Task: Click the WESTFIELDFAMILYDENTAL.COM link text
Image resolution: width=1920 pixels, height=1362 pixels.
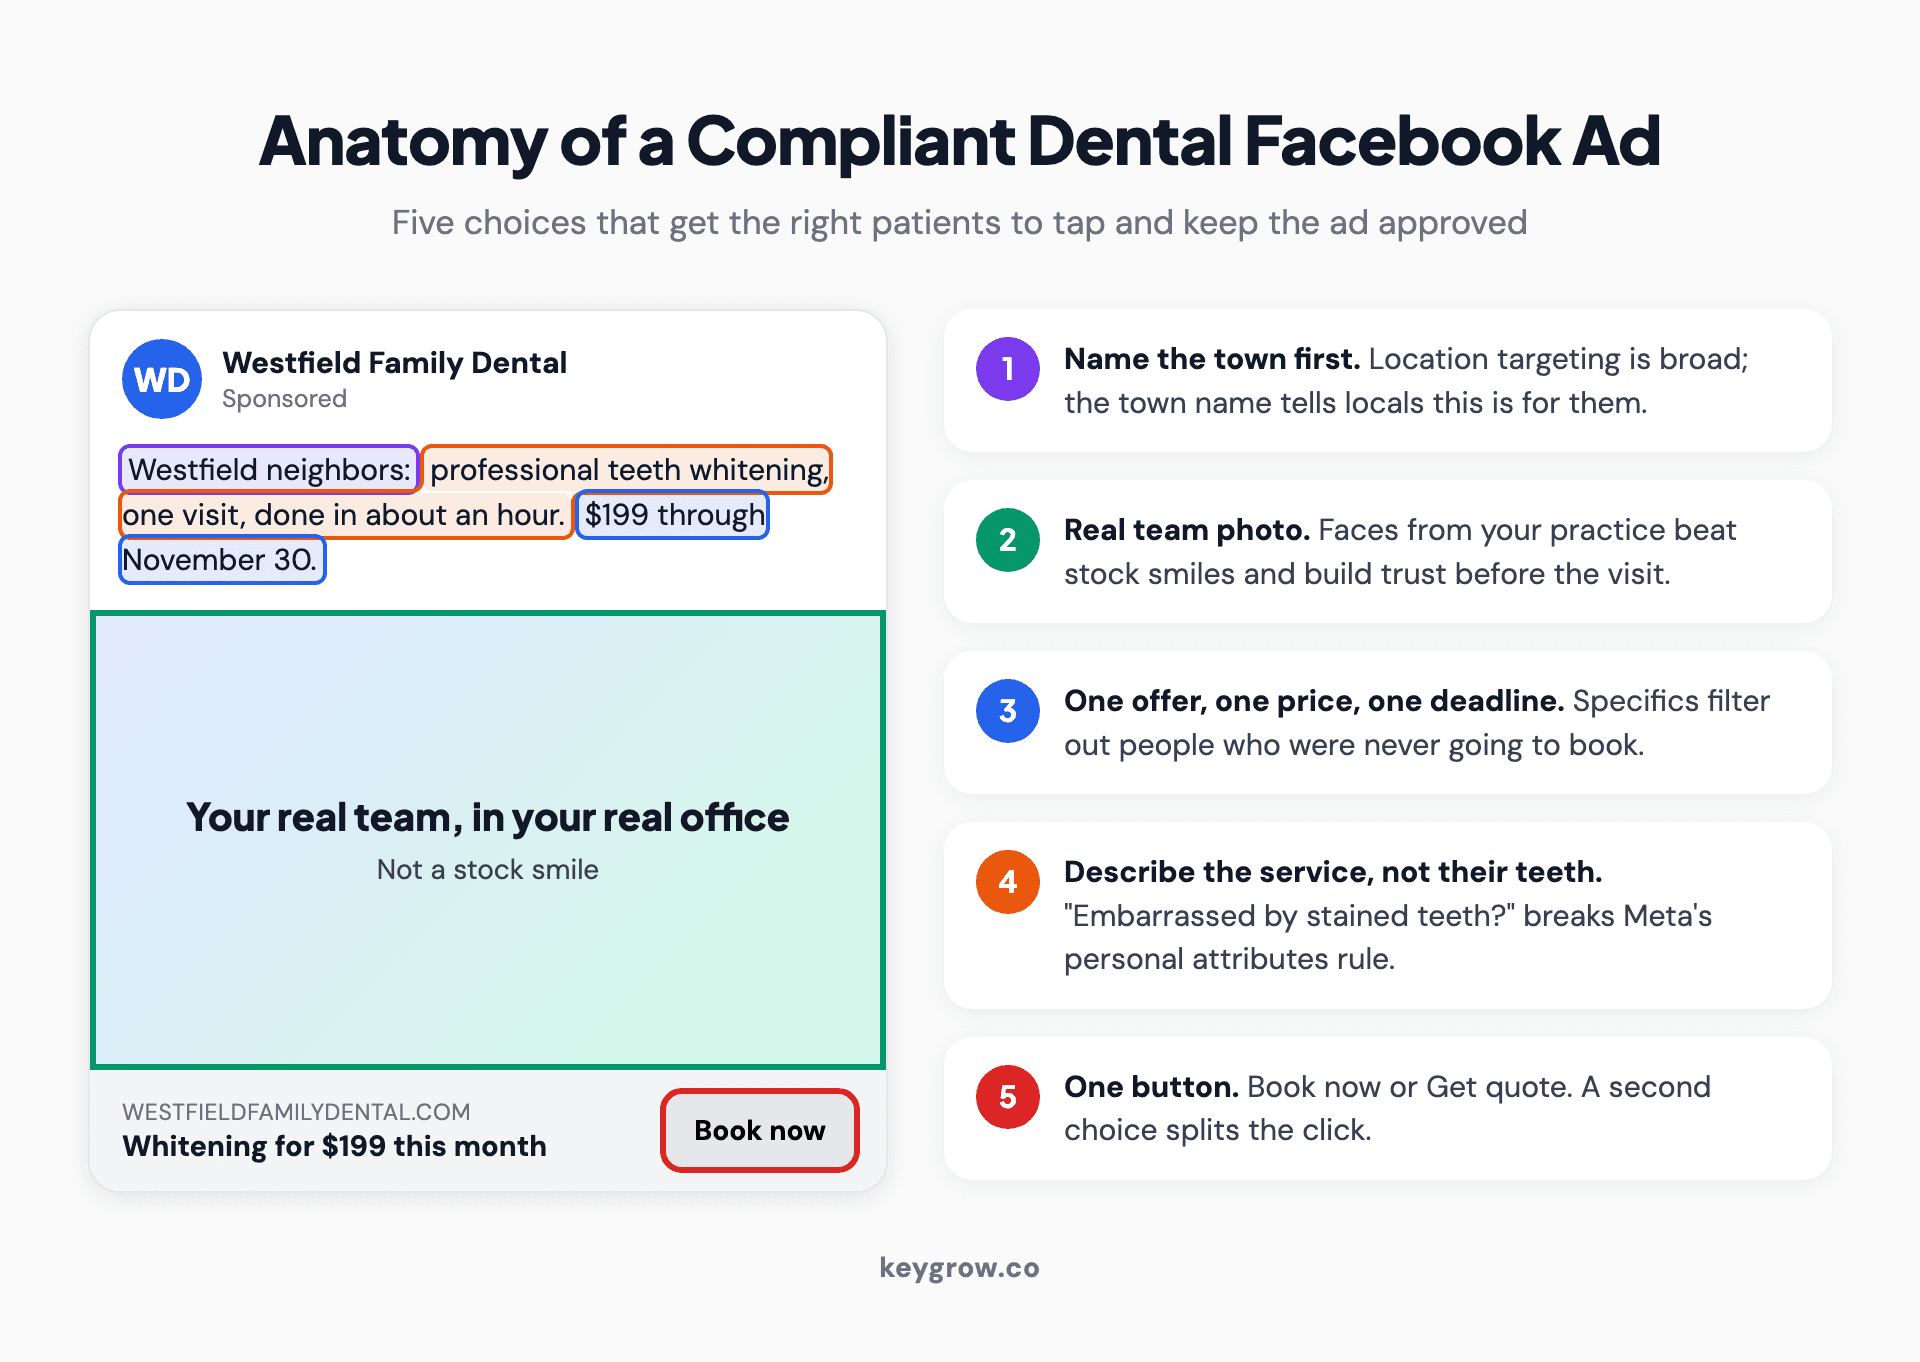Action: click(x=296, y=1111)
